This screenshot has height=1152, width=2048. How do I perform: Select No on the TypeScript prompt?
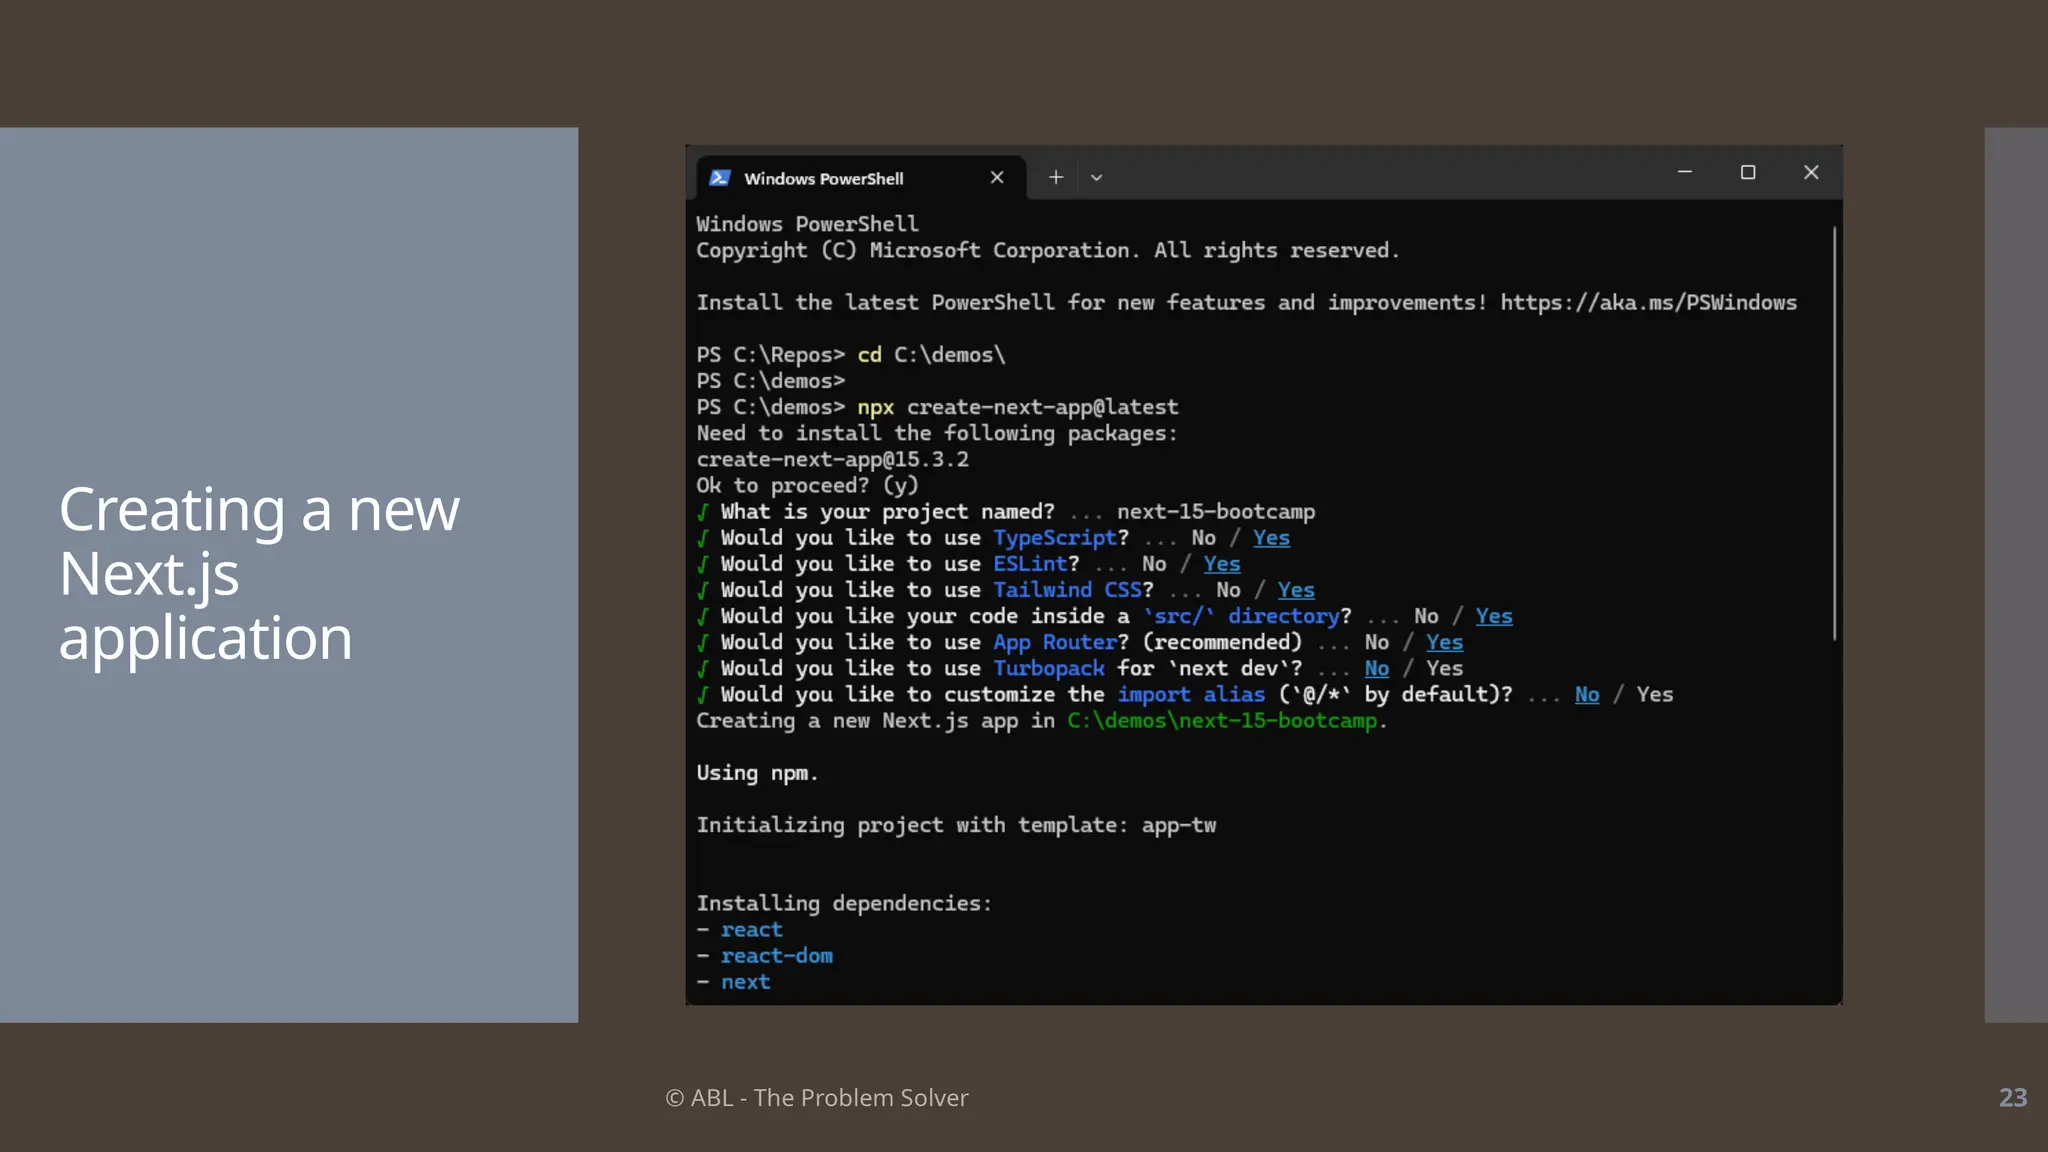(x=1203, y=538)
